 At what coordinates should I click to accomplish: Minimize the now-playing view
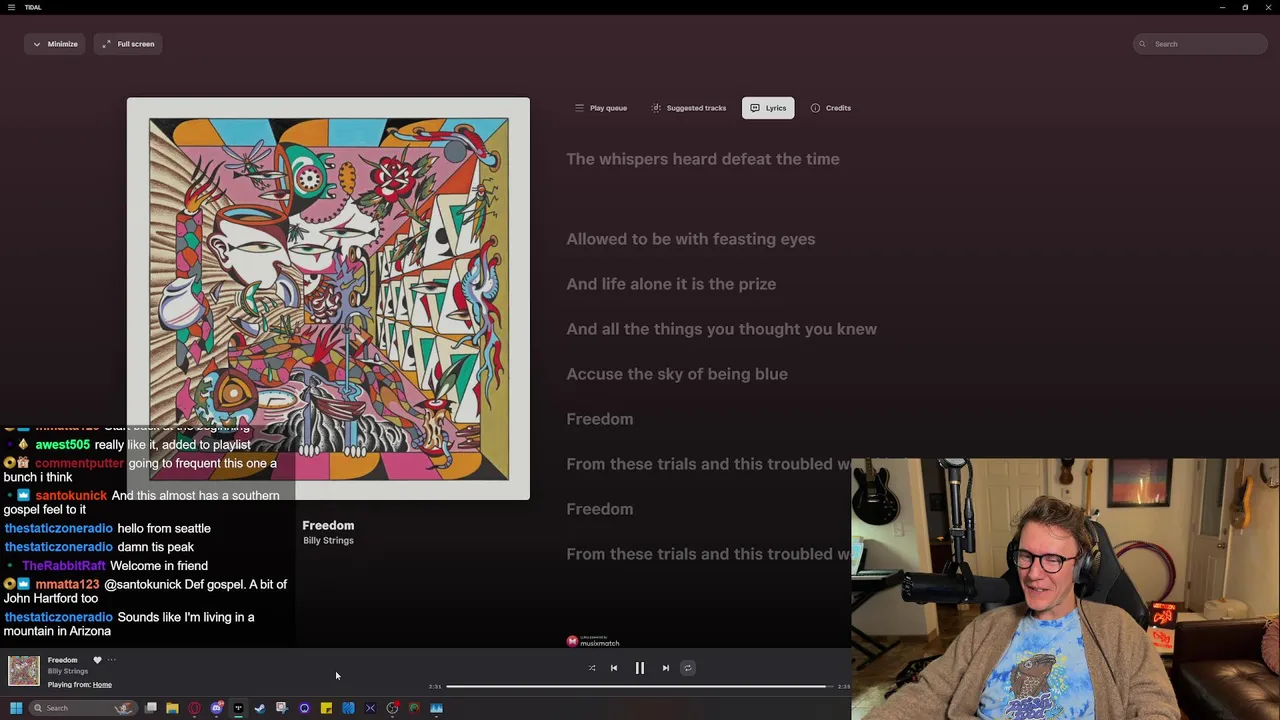coord(55,44)
